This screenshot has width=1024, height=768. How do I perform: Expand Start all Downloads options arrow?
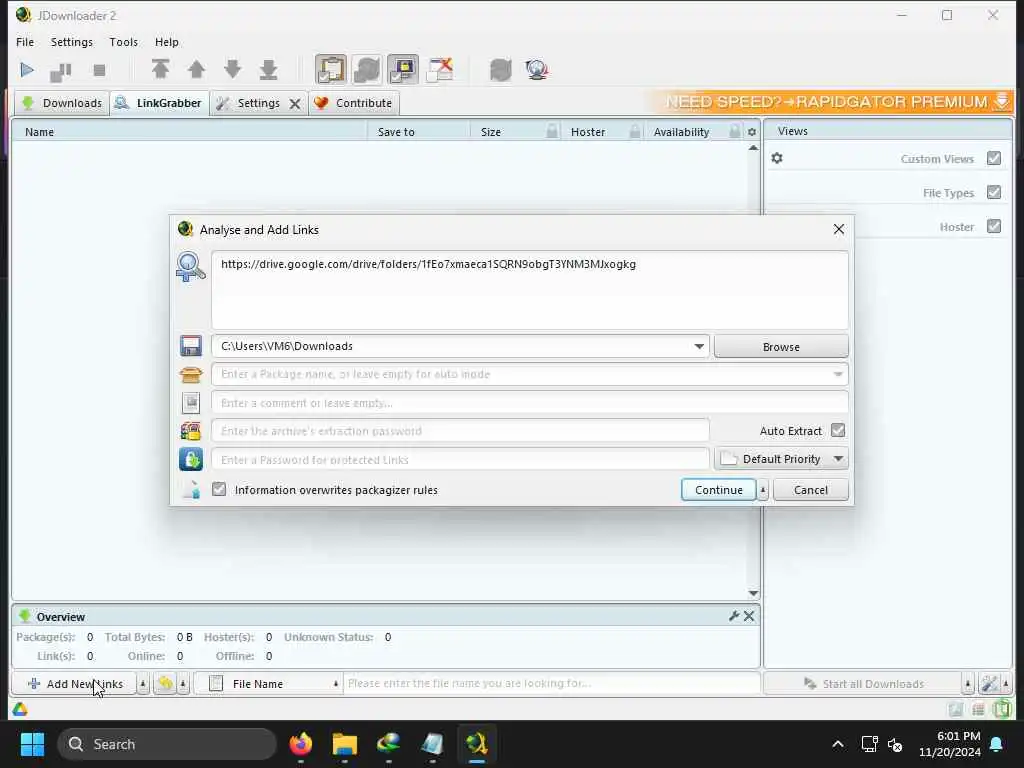pyautogui.click(x=968, y=684)
